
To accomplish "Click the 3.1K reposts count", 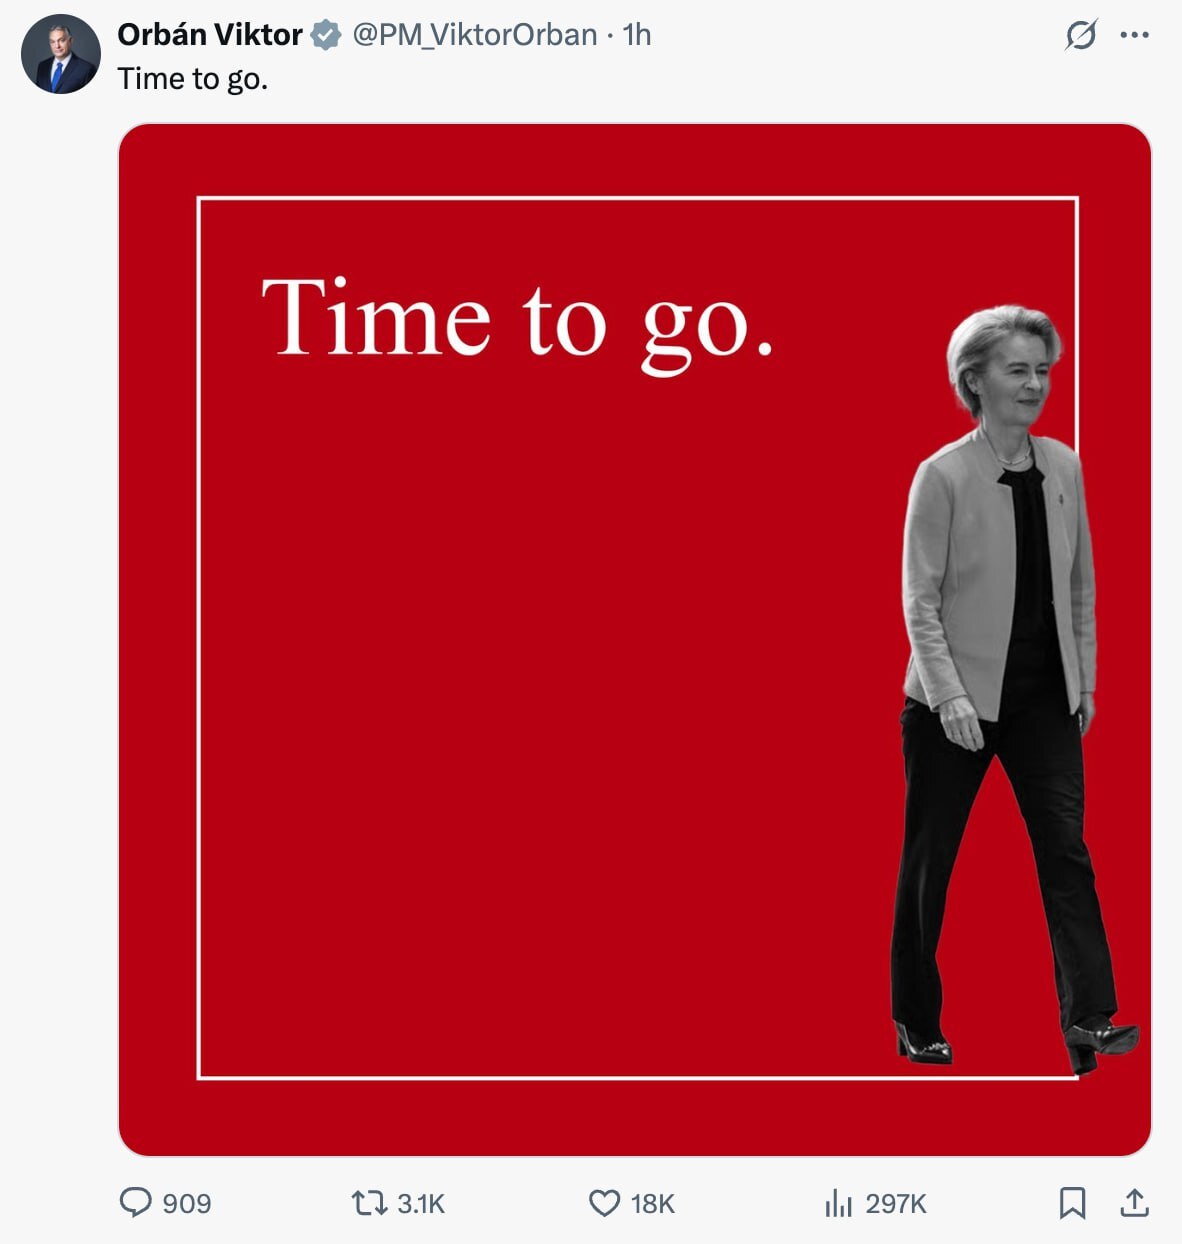I will click(x=421, y=1203).
